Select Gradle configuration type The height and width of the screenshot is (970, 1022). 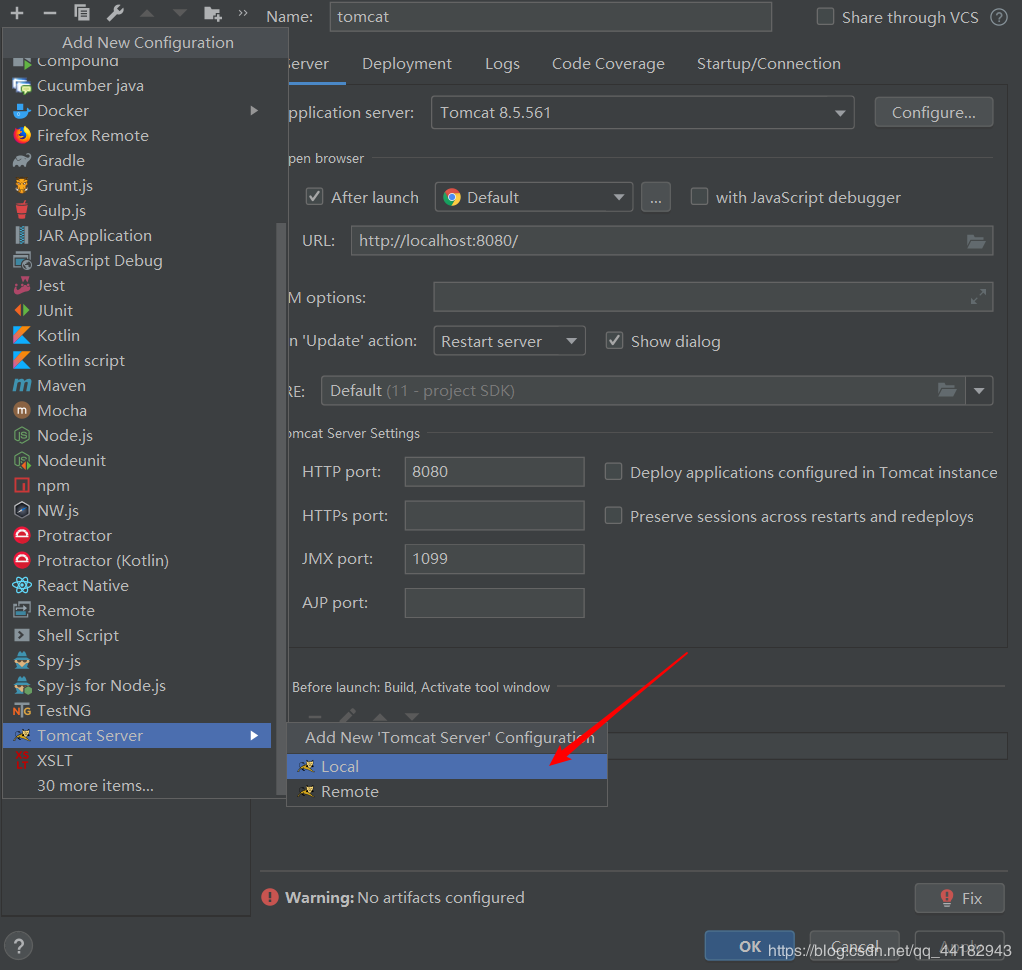(137, 160)
